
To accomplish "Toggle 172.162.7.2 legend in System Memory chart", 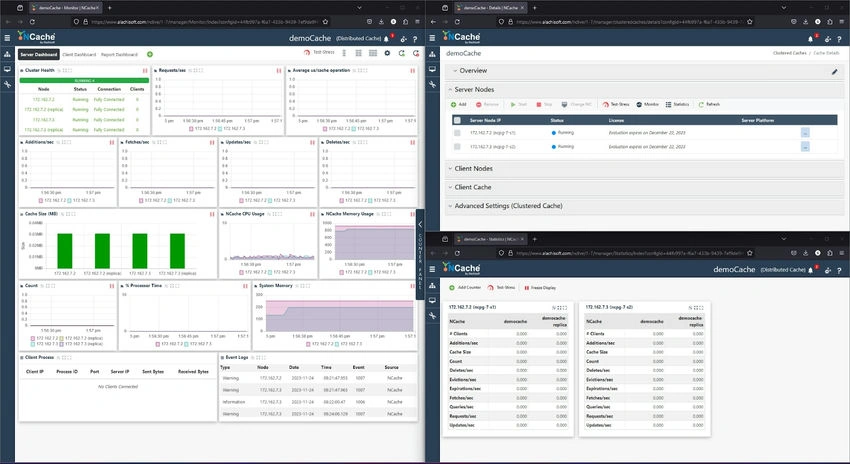I will coord(321,344).
